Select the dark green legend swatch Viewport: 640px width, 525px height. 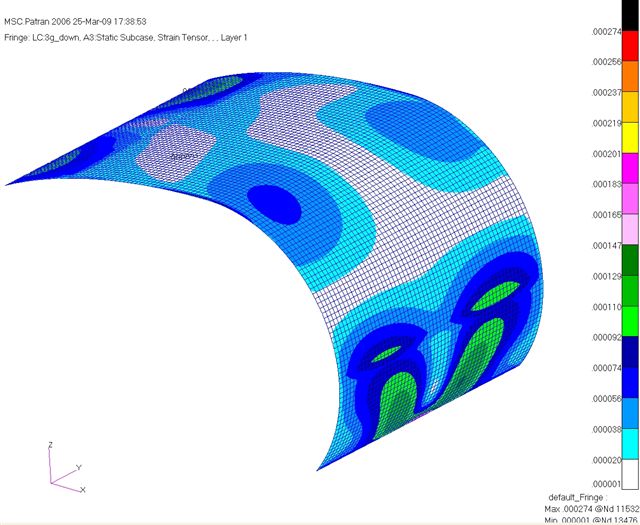tap(630, 260)
